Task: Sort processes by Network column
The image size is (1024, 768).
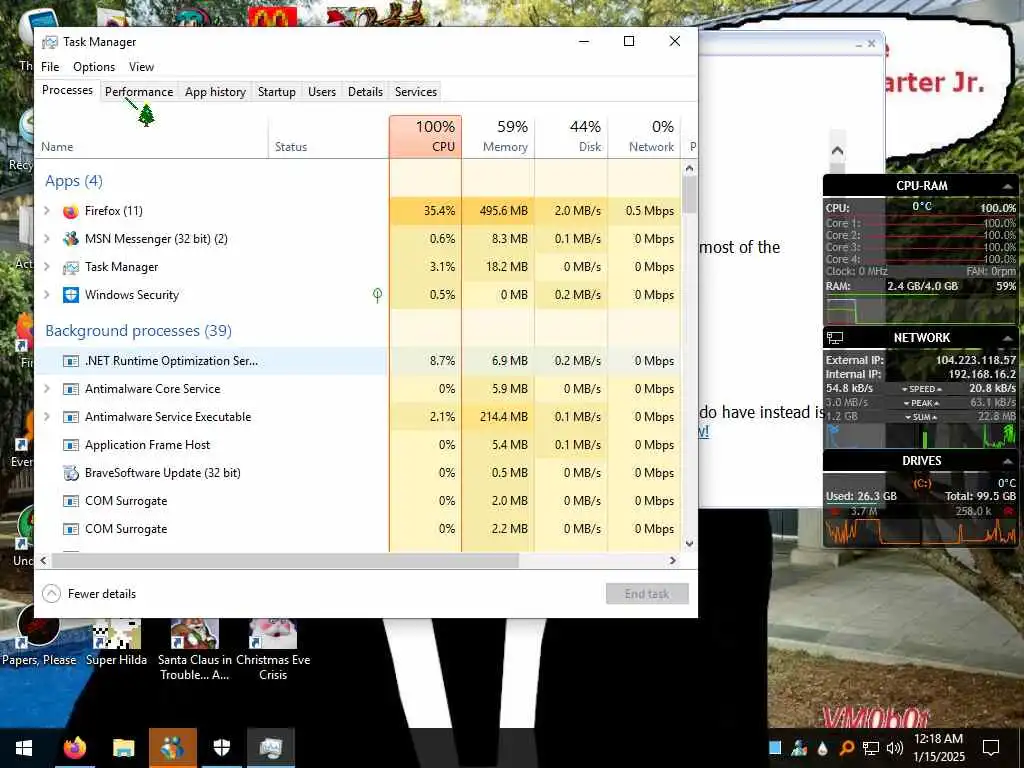Action: click(645, 136)
